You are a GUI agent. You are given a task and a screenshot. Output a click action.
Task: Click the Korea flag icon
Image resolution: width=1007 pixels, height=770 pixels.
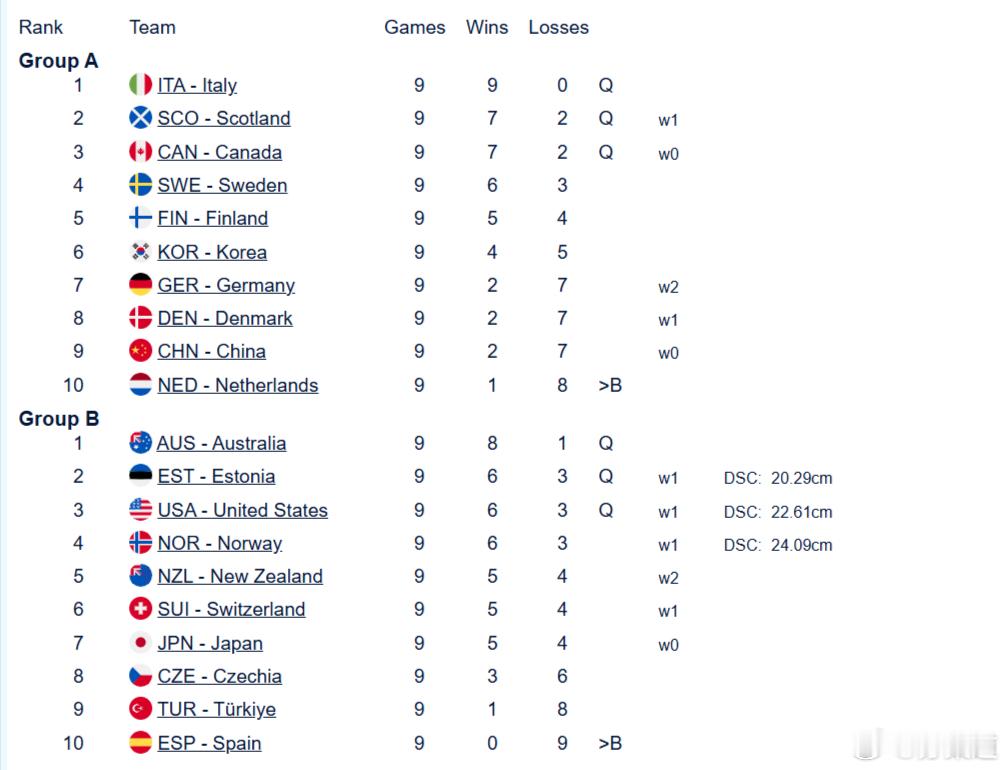tap(141, 252)
